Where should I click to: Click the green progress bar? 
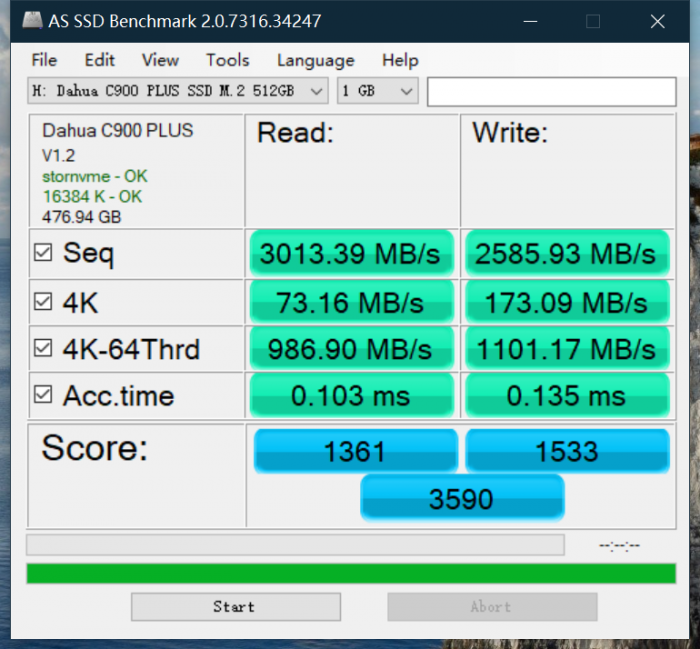coord(350,573)
